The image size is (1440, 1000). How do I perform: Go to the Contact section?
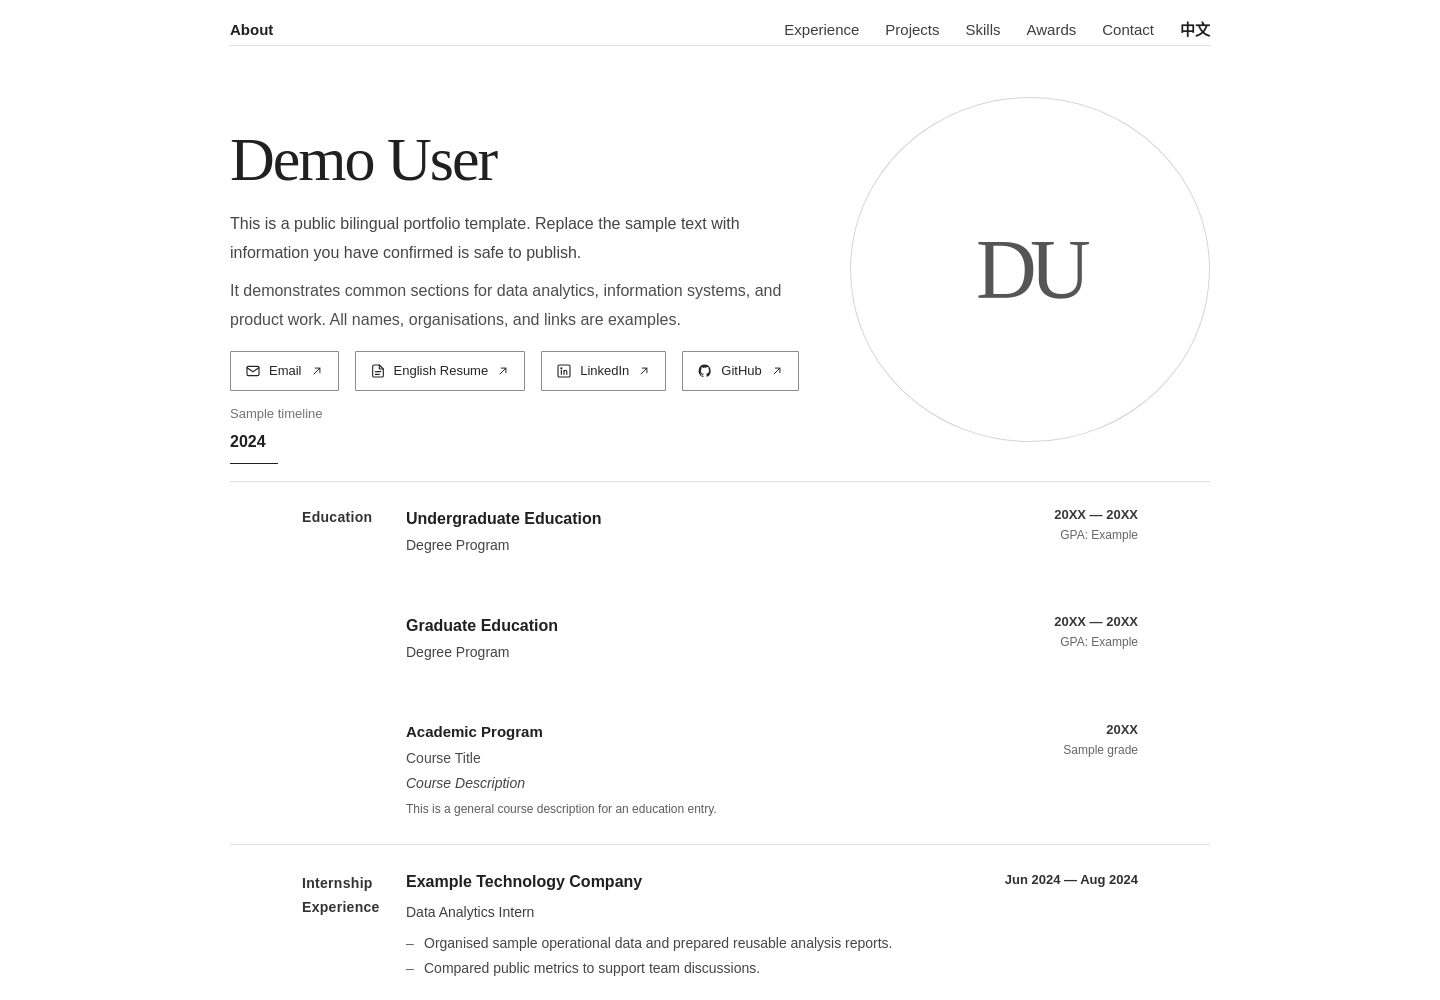pyautogui.click(x=1128, y=30)
